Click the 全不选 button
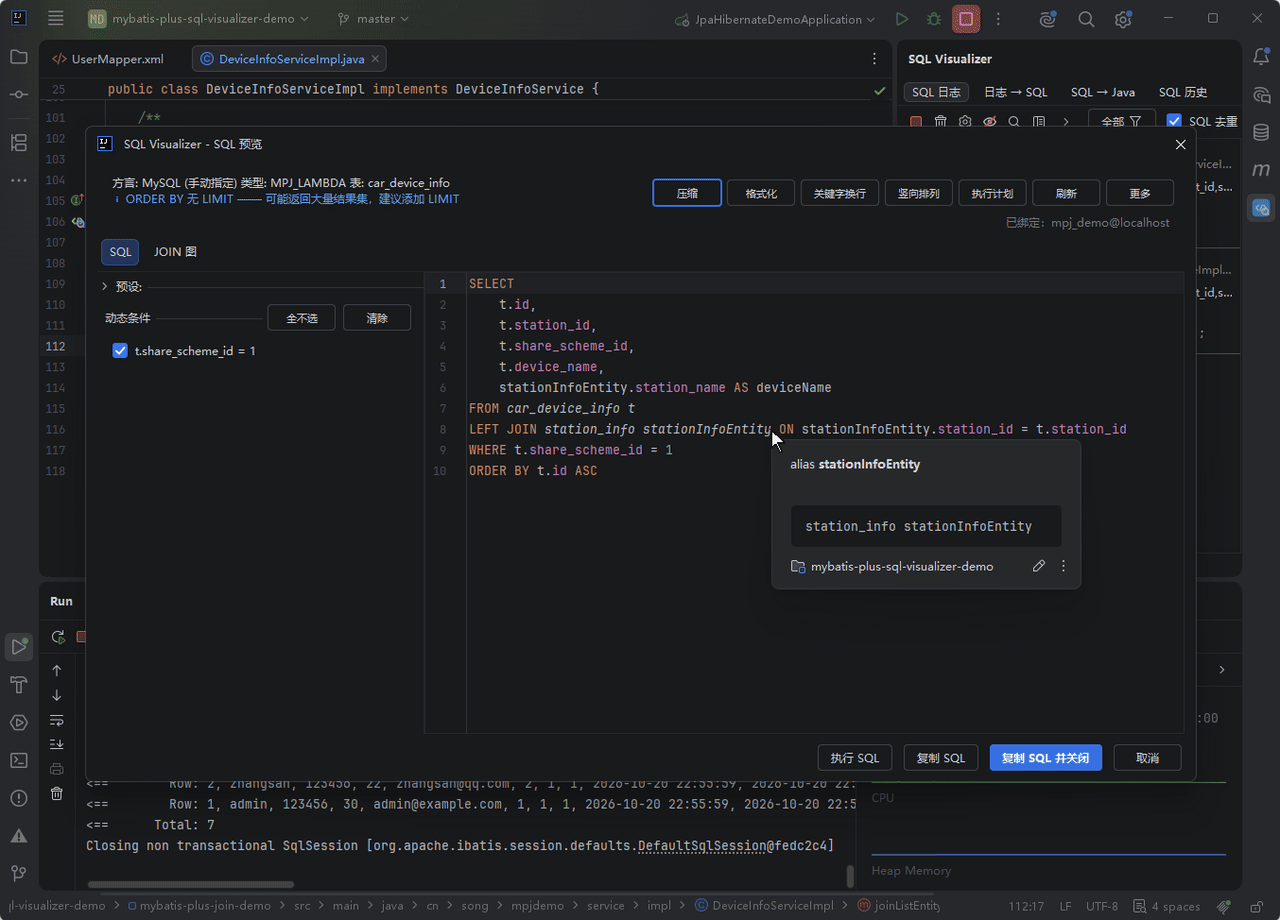1280x920 pixels. tap(302, 318)
